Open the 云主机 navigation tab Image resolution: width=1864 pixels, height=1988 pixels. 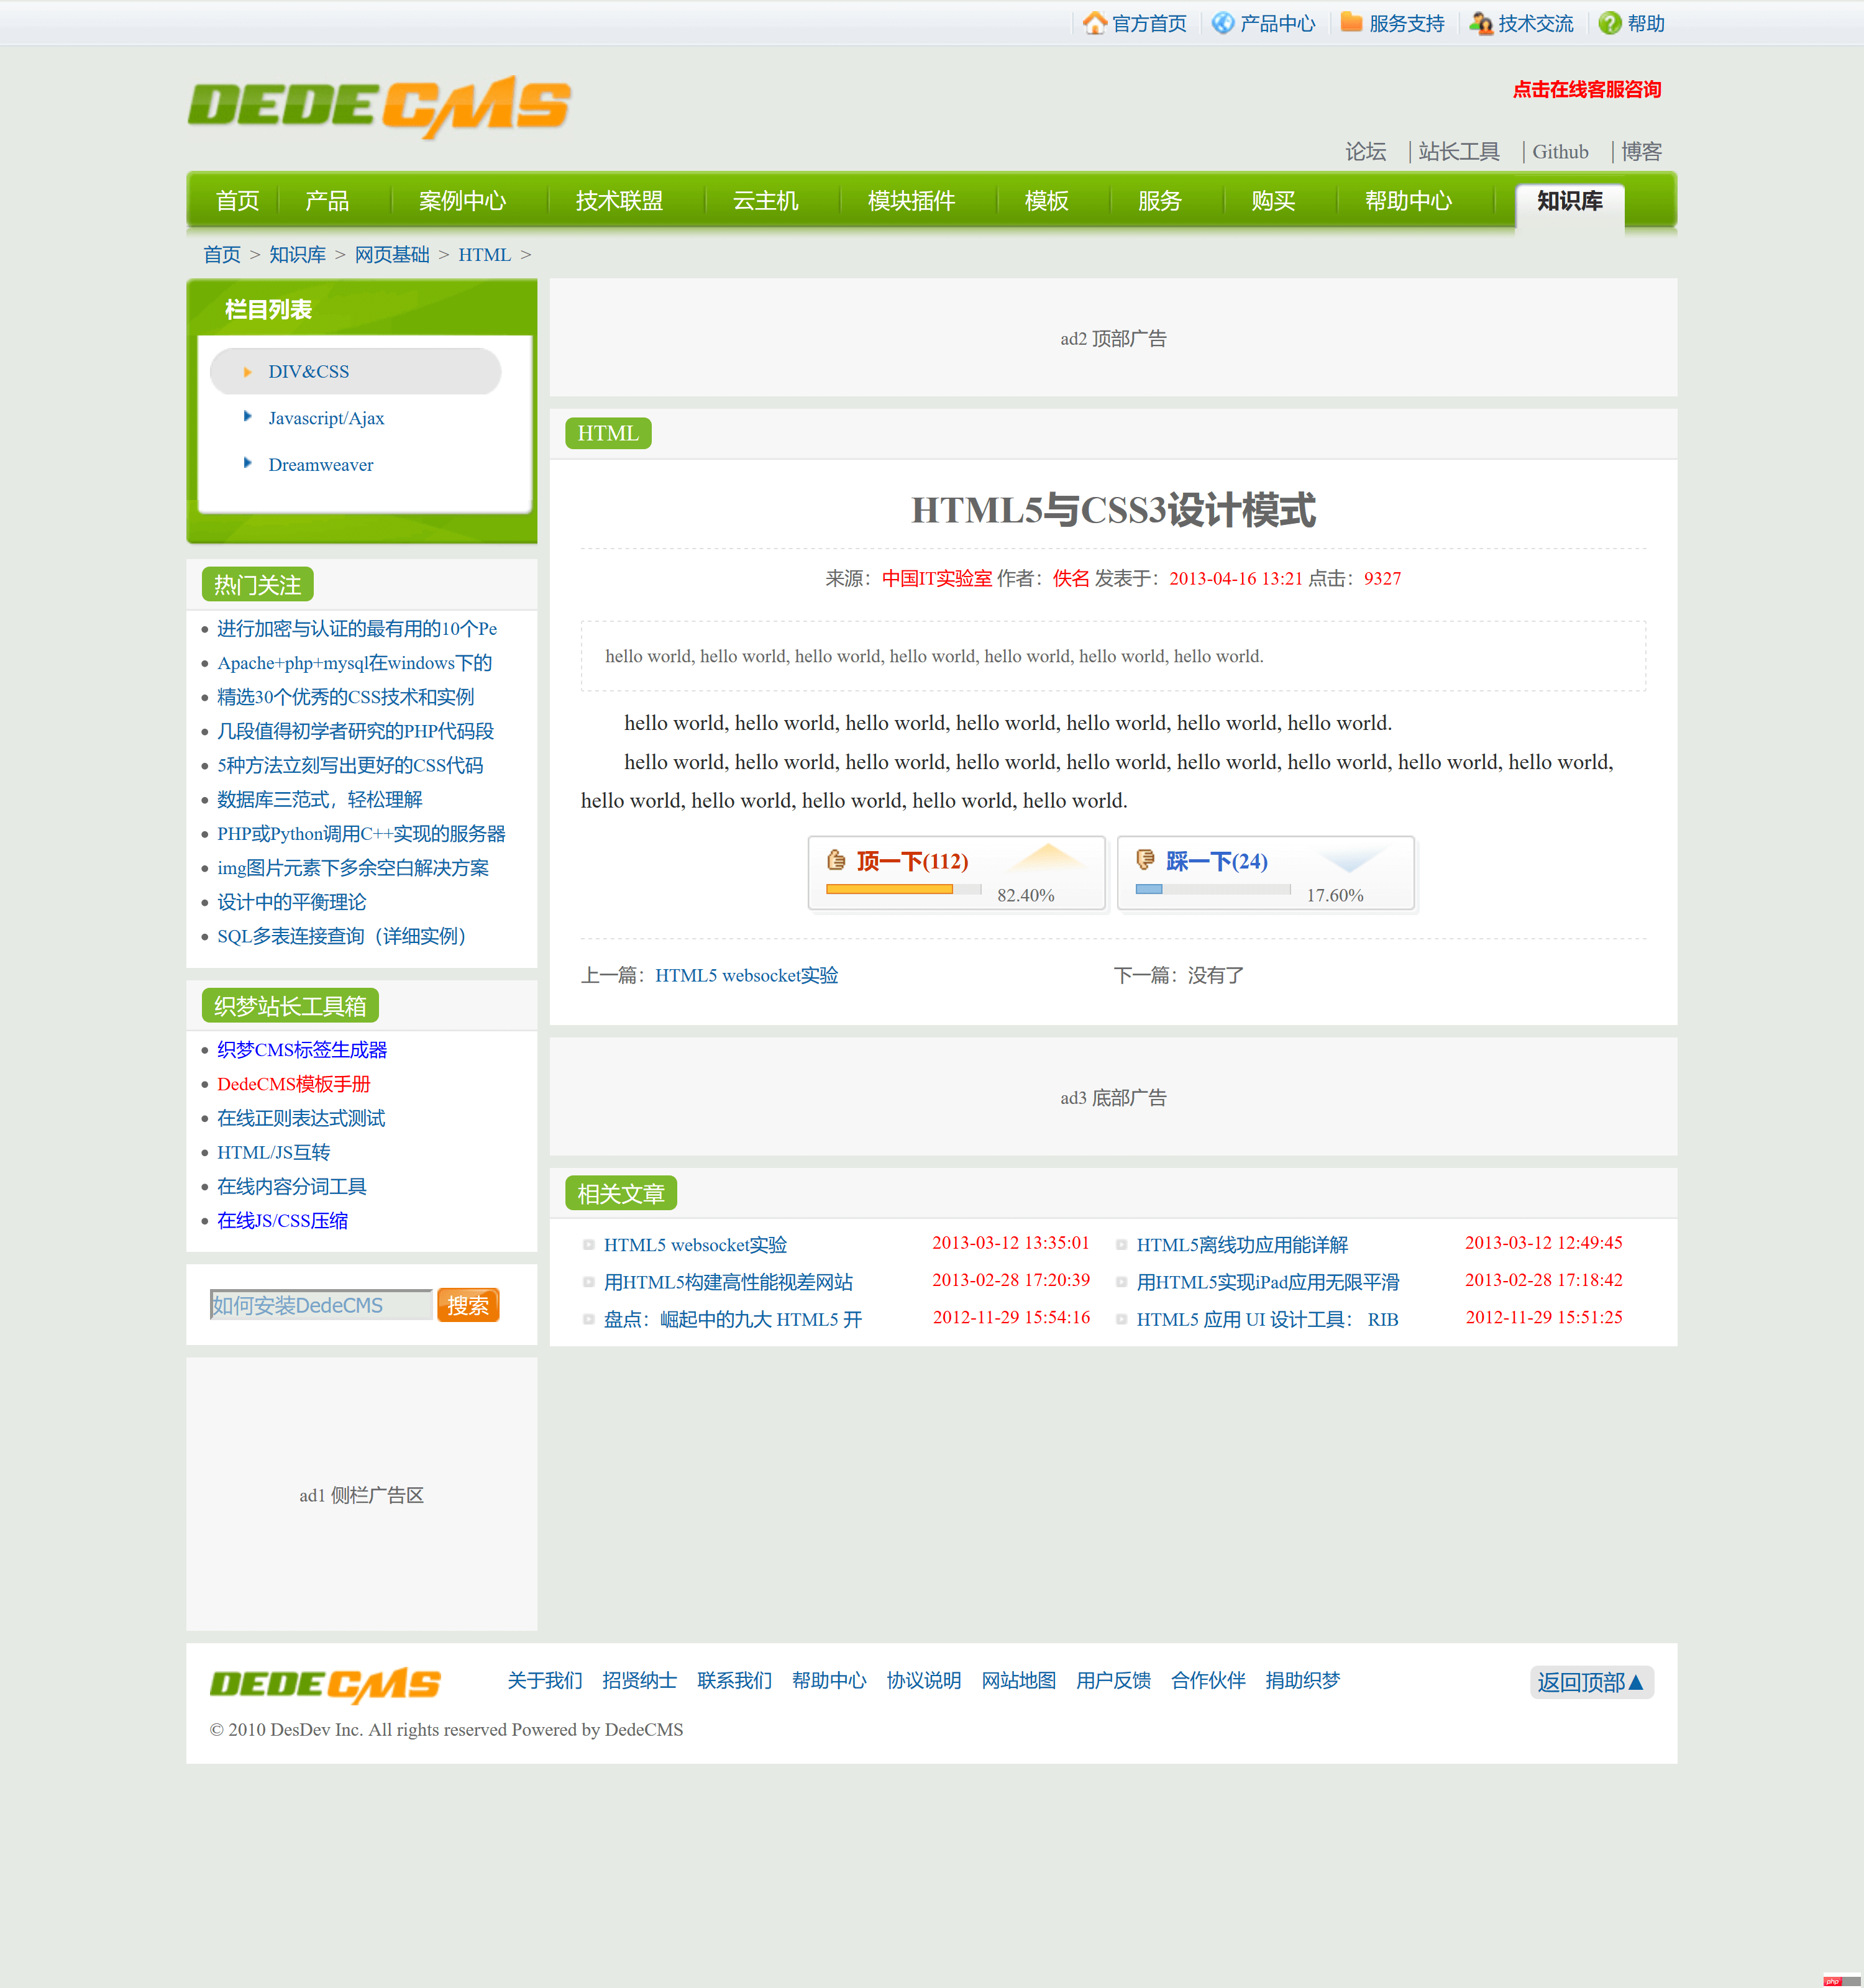(766, 201)
